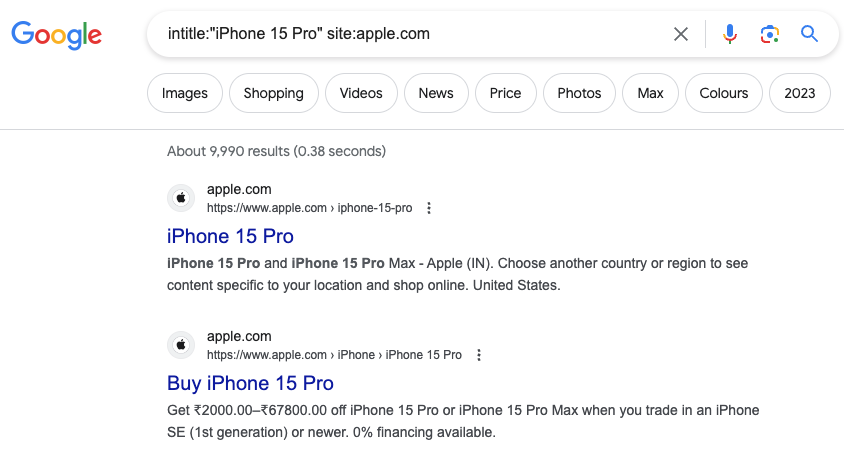Open the "Buy iPhone 15 Pro" link
Viewport: 844px width, 457px height.
(250, 383)
